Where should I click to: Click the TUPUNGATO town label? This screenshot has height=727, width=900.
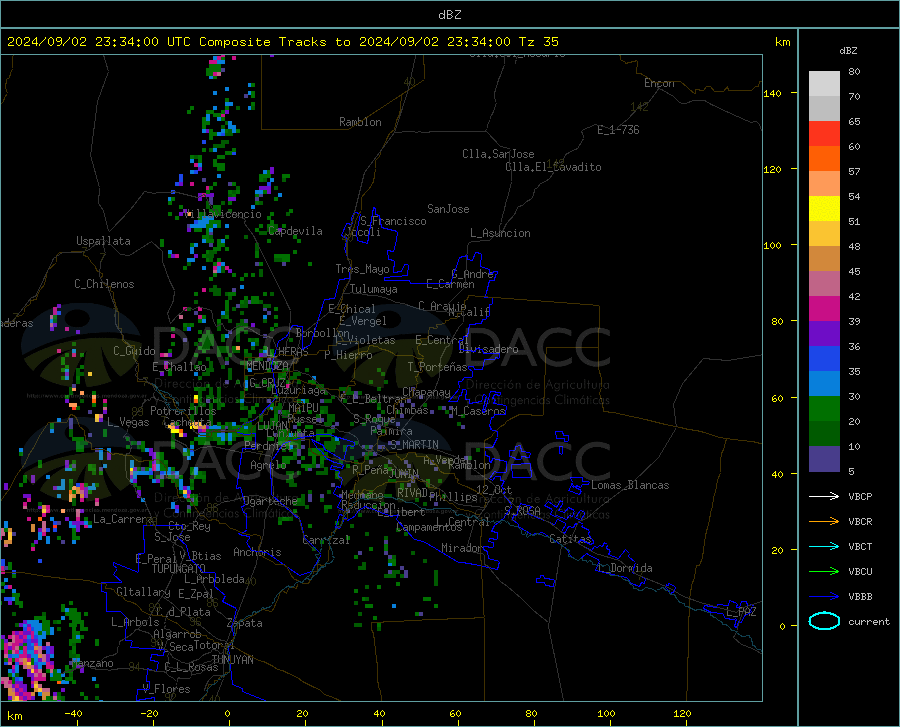pyautogui.click(x=179, y=569)
